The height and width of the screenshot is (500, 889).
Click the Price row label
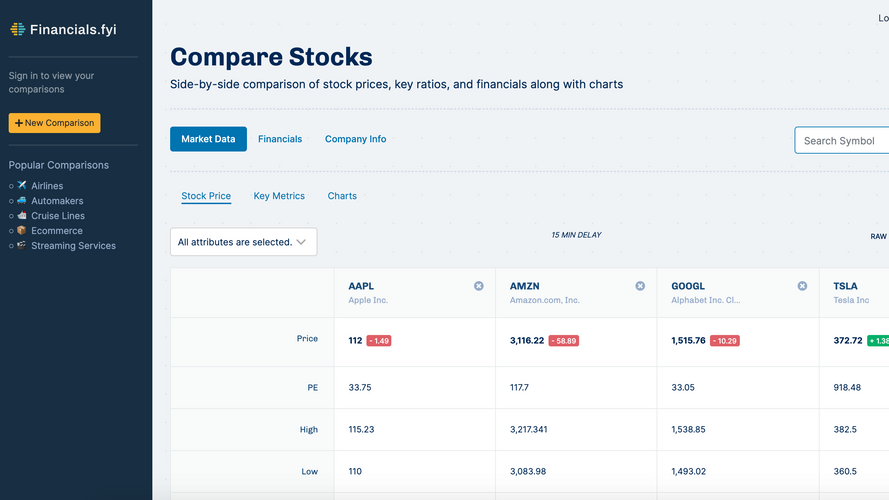click(x=307, y=338)
